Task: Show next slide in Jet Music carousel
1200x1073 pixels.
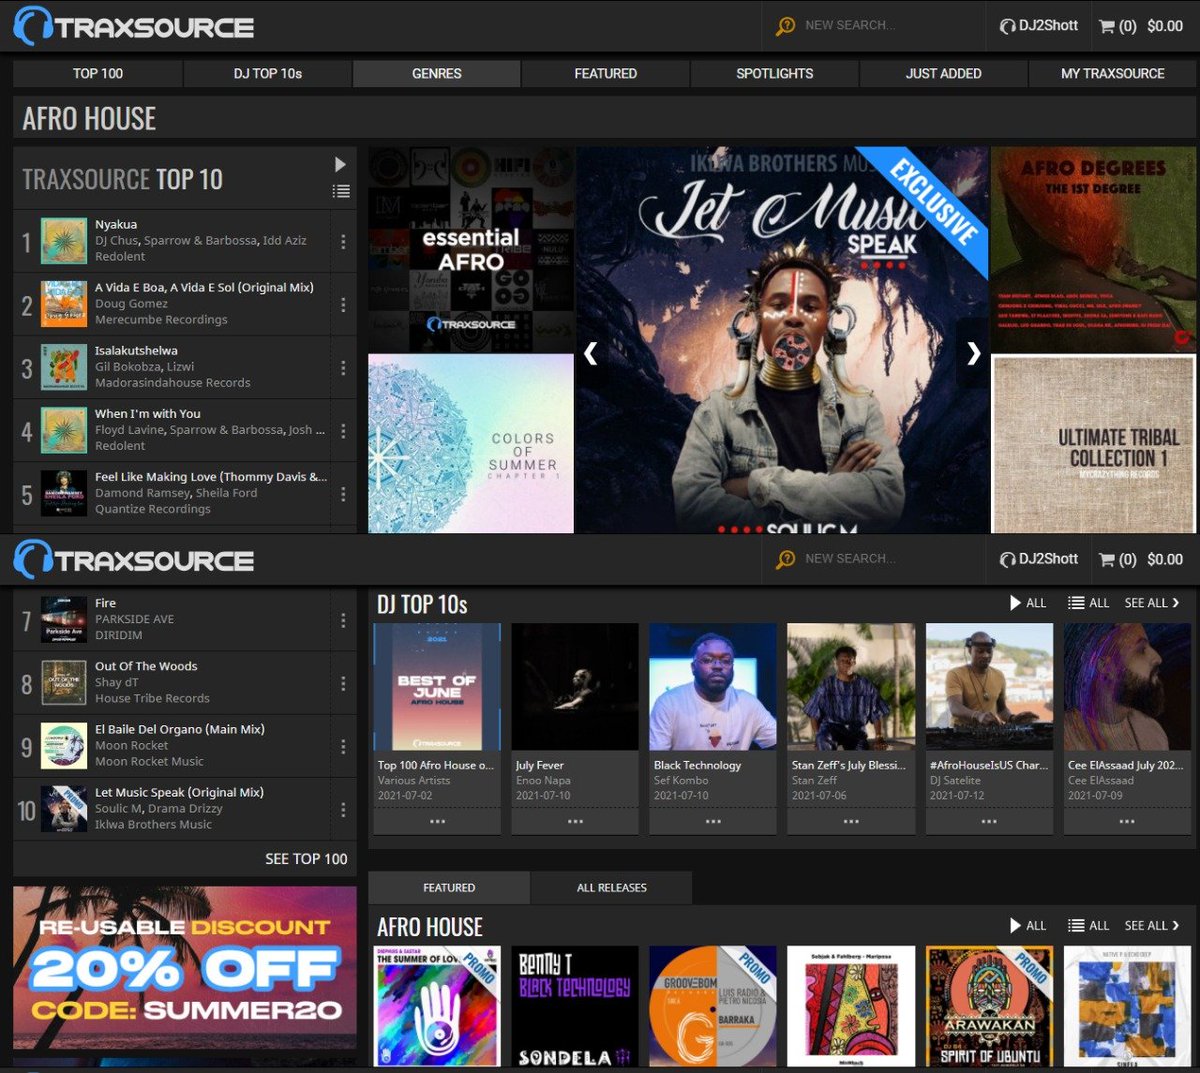Action: 973,352
